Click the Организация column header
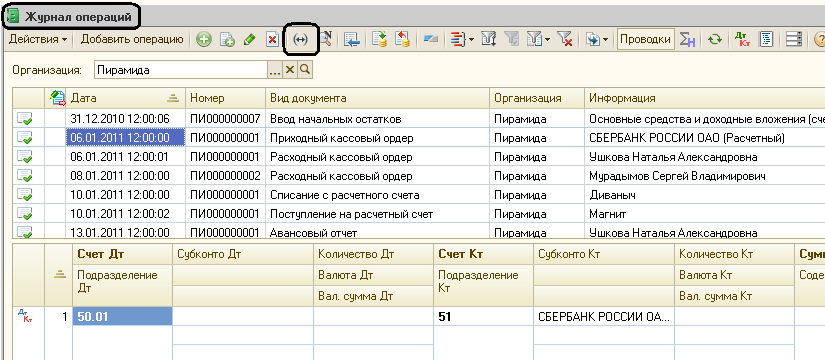The width and height of the screenshot is (825, 360). click(x=537, y=98)
